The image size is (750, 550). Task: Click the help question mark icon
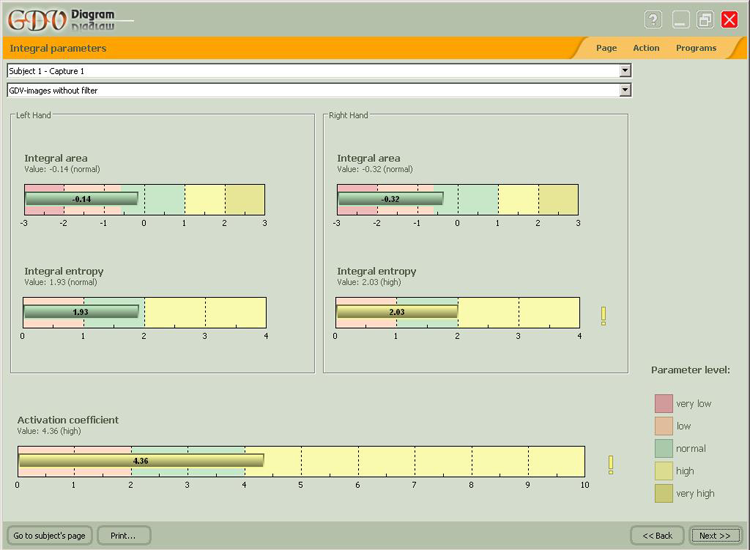(653, 20)
